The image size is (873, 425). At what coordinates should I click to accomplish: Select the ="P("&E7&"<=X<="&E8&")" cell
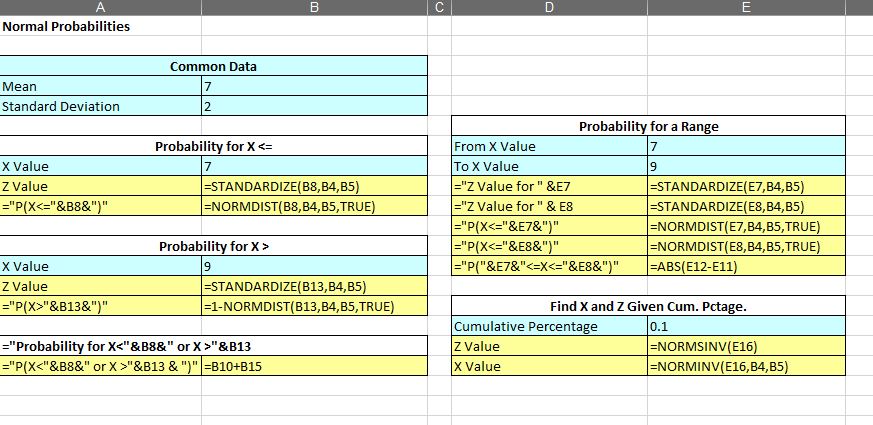(x=550, y=266)
